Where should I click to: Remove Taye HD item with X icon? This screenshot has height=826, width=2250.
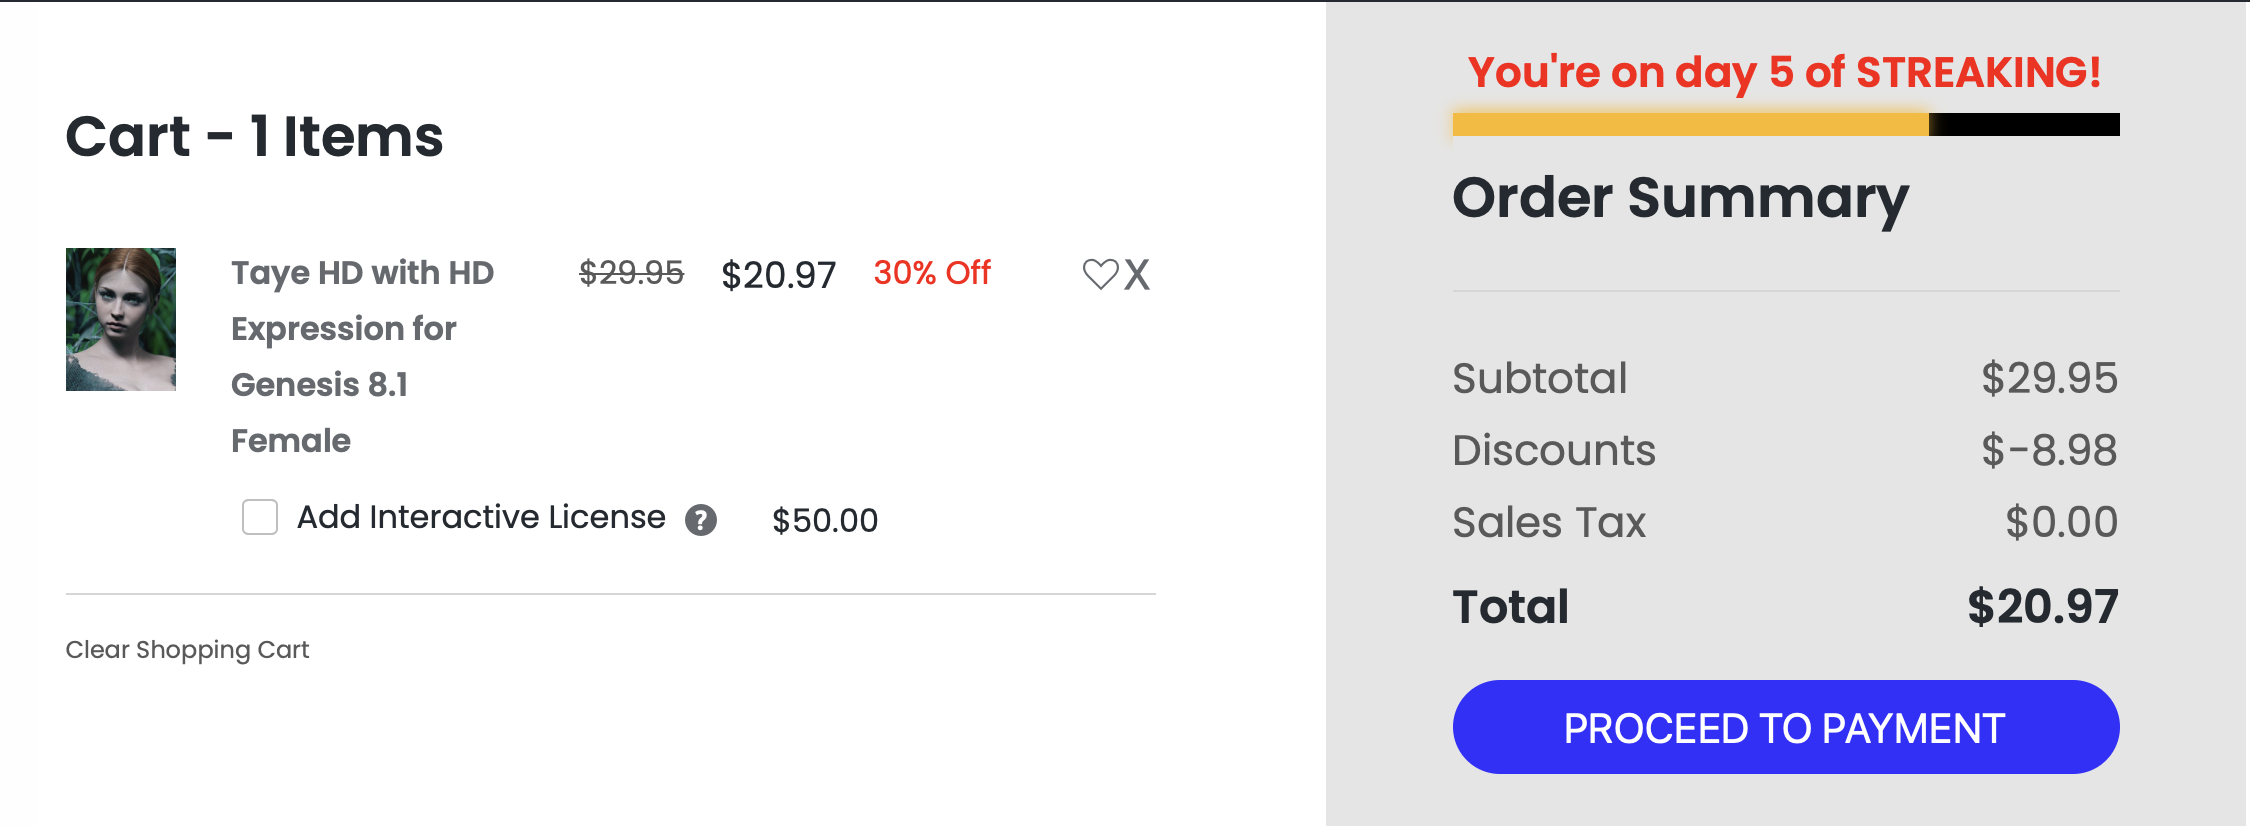coord(1137,274)
